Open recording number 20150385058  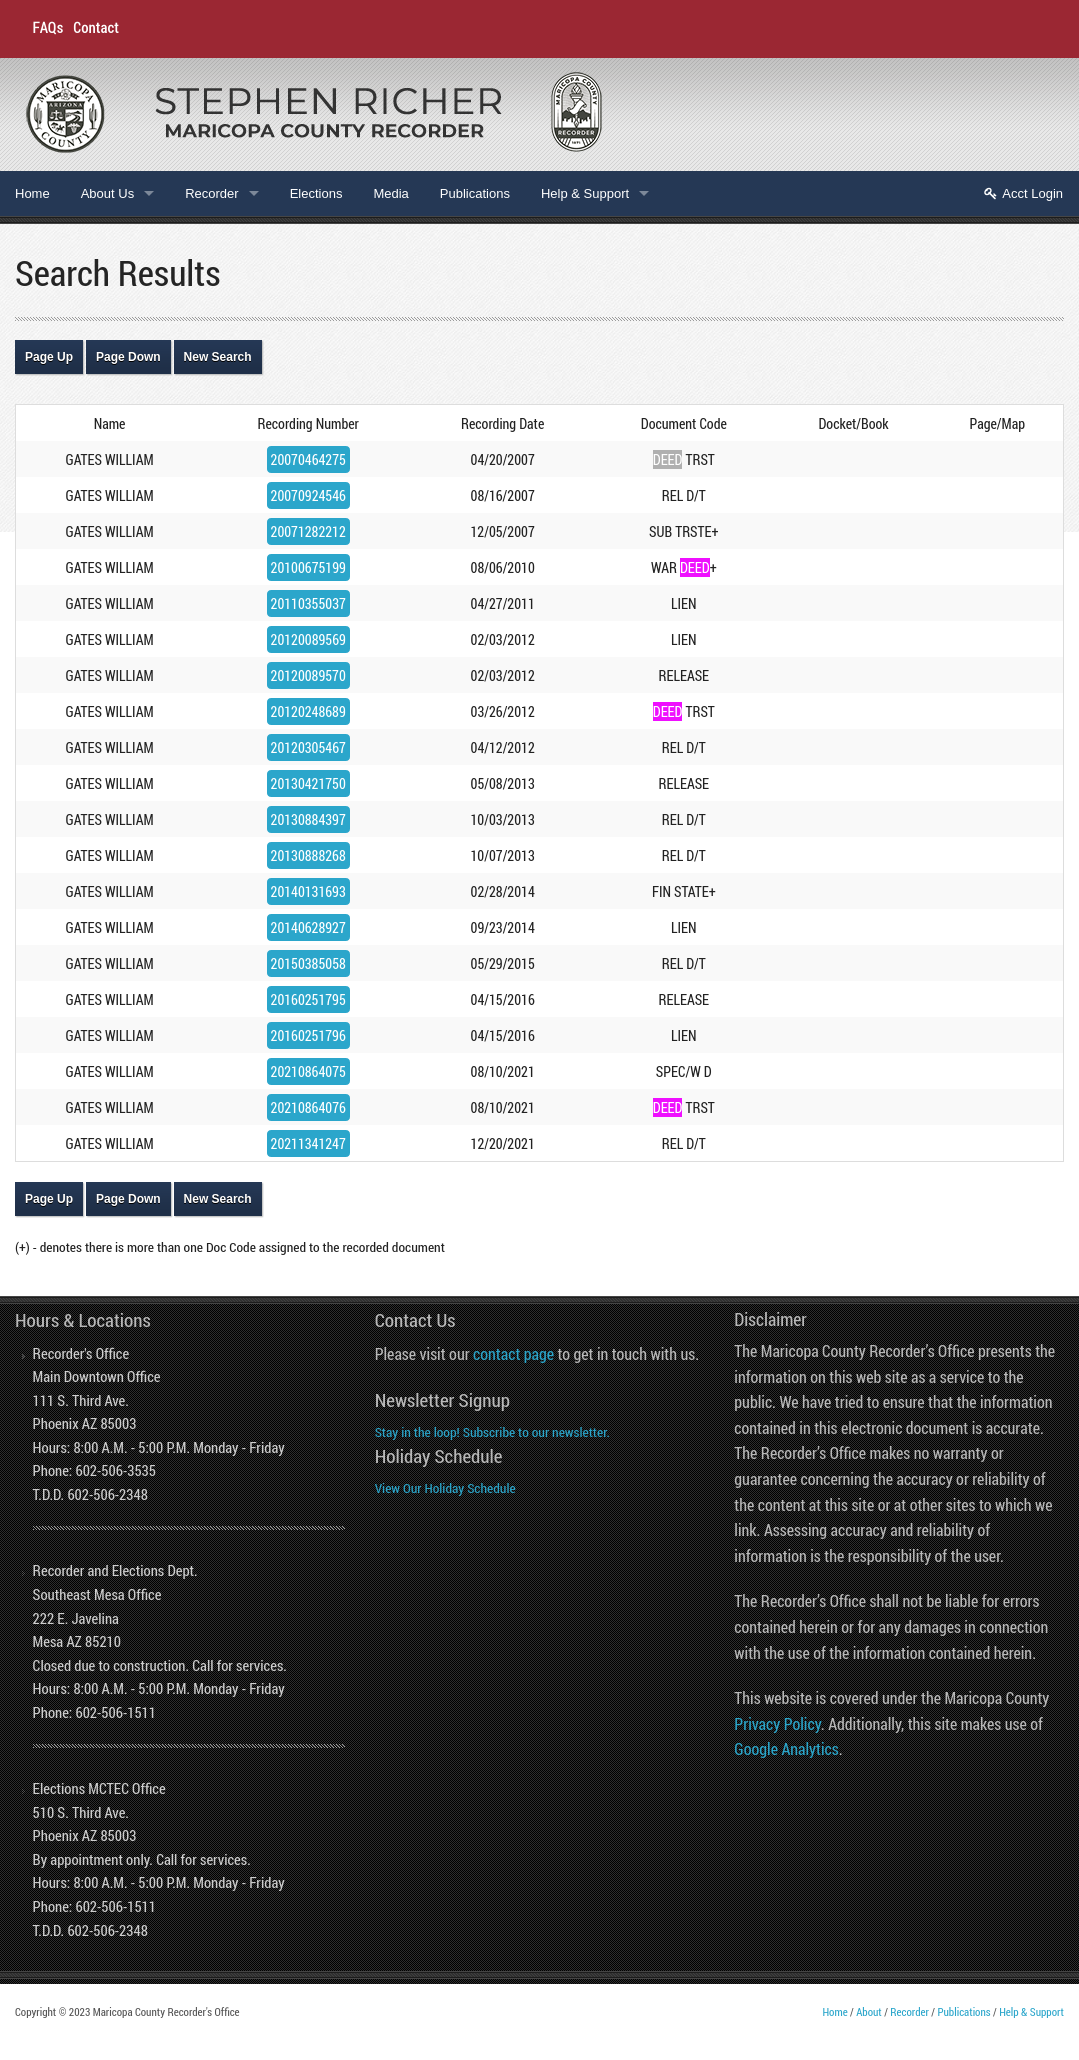tap(308, 964)
